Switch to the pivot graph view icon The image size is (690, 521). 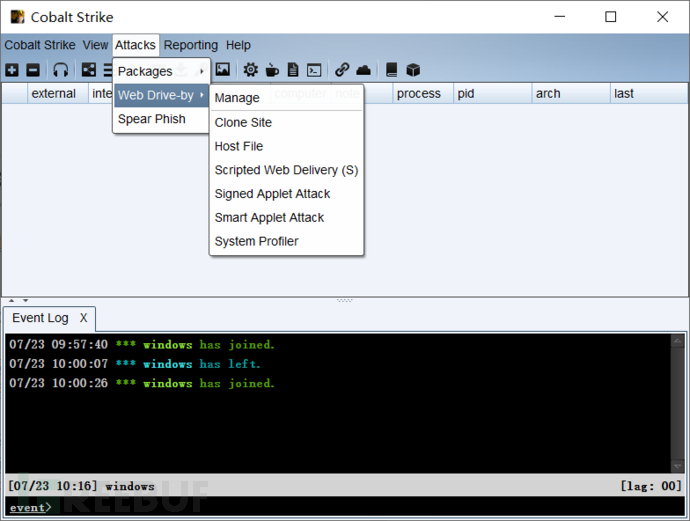[89, 70]
